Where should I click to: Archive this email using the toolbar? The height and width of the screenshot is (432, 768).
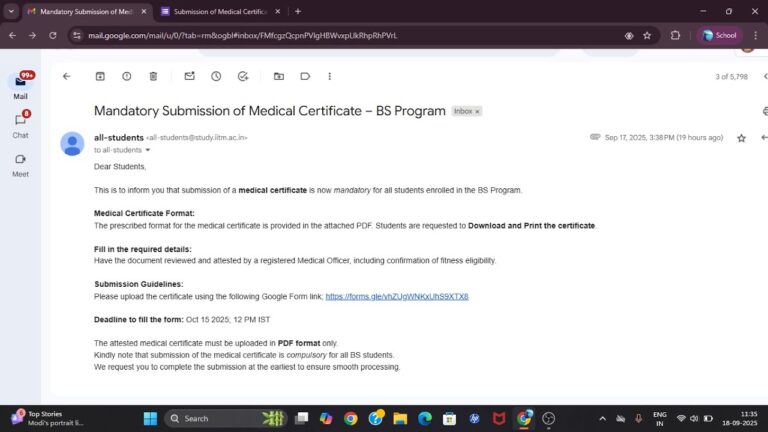point(100,76)
